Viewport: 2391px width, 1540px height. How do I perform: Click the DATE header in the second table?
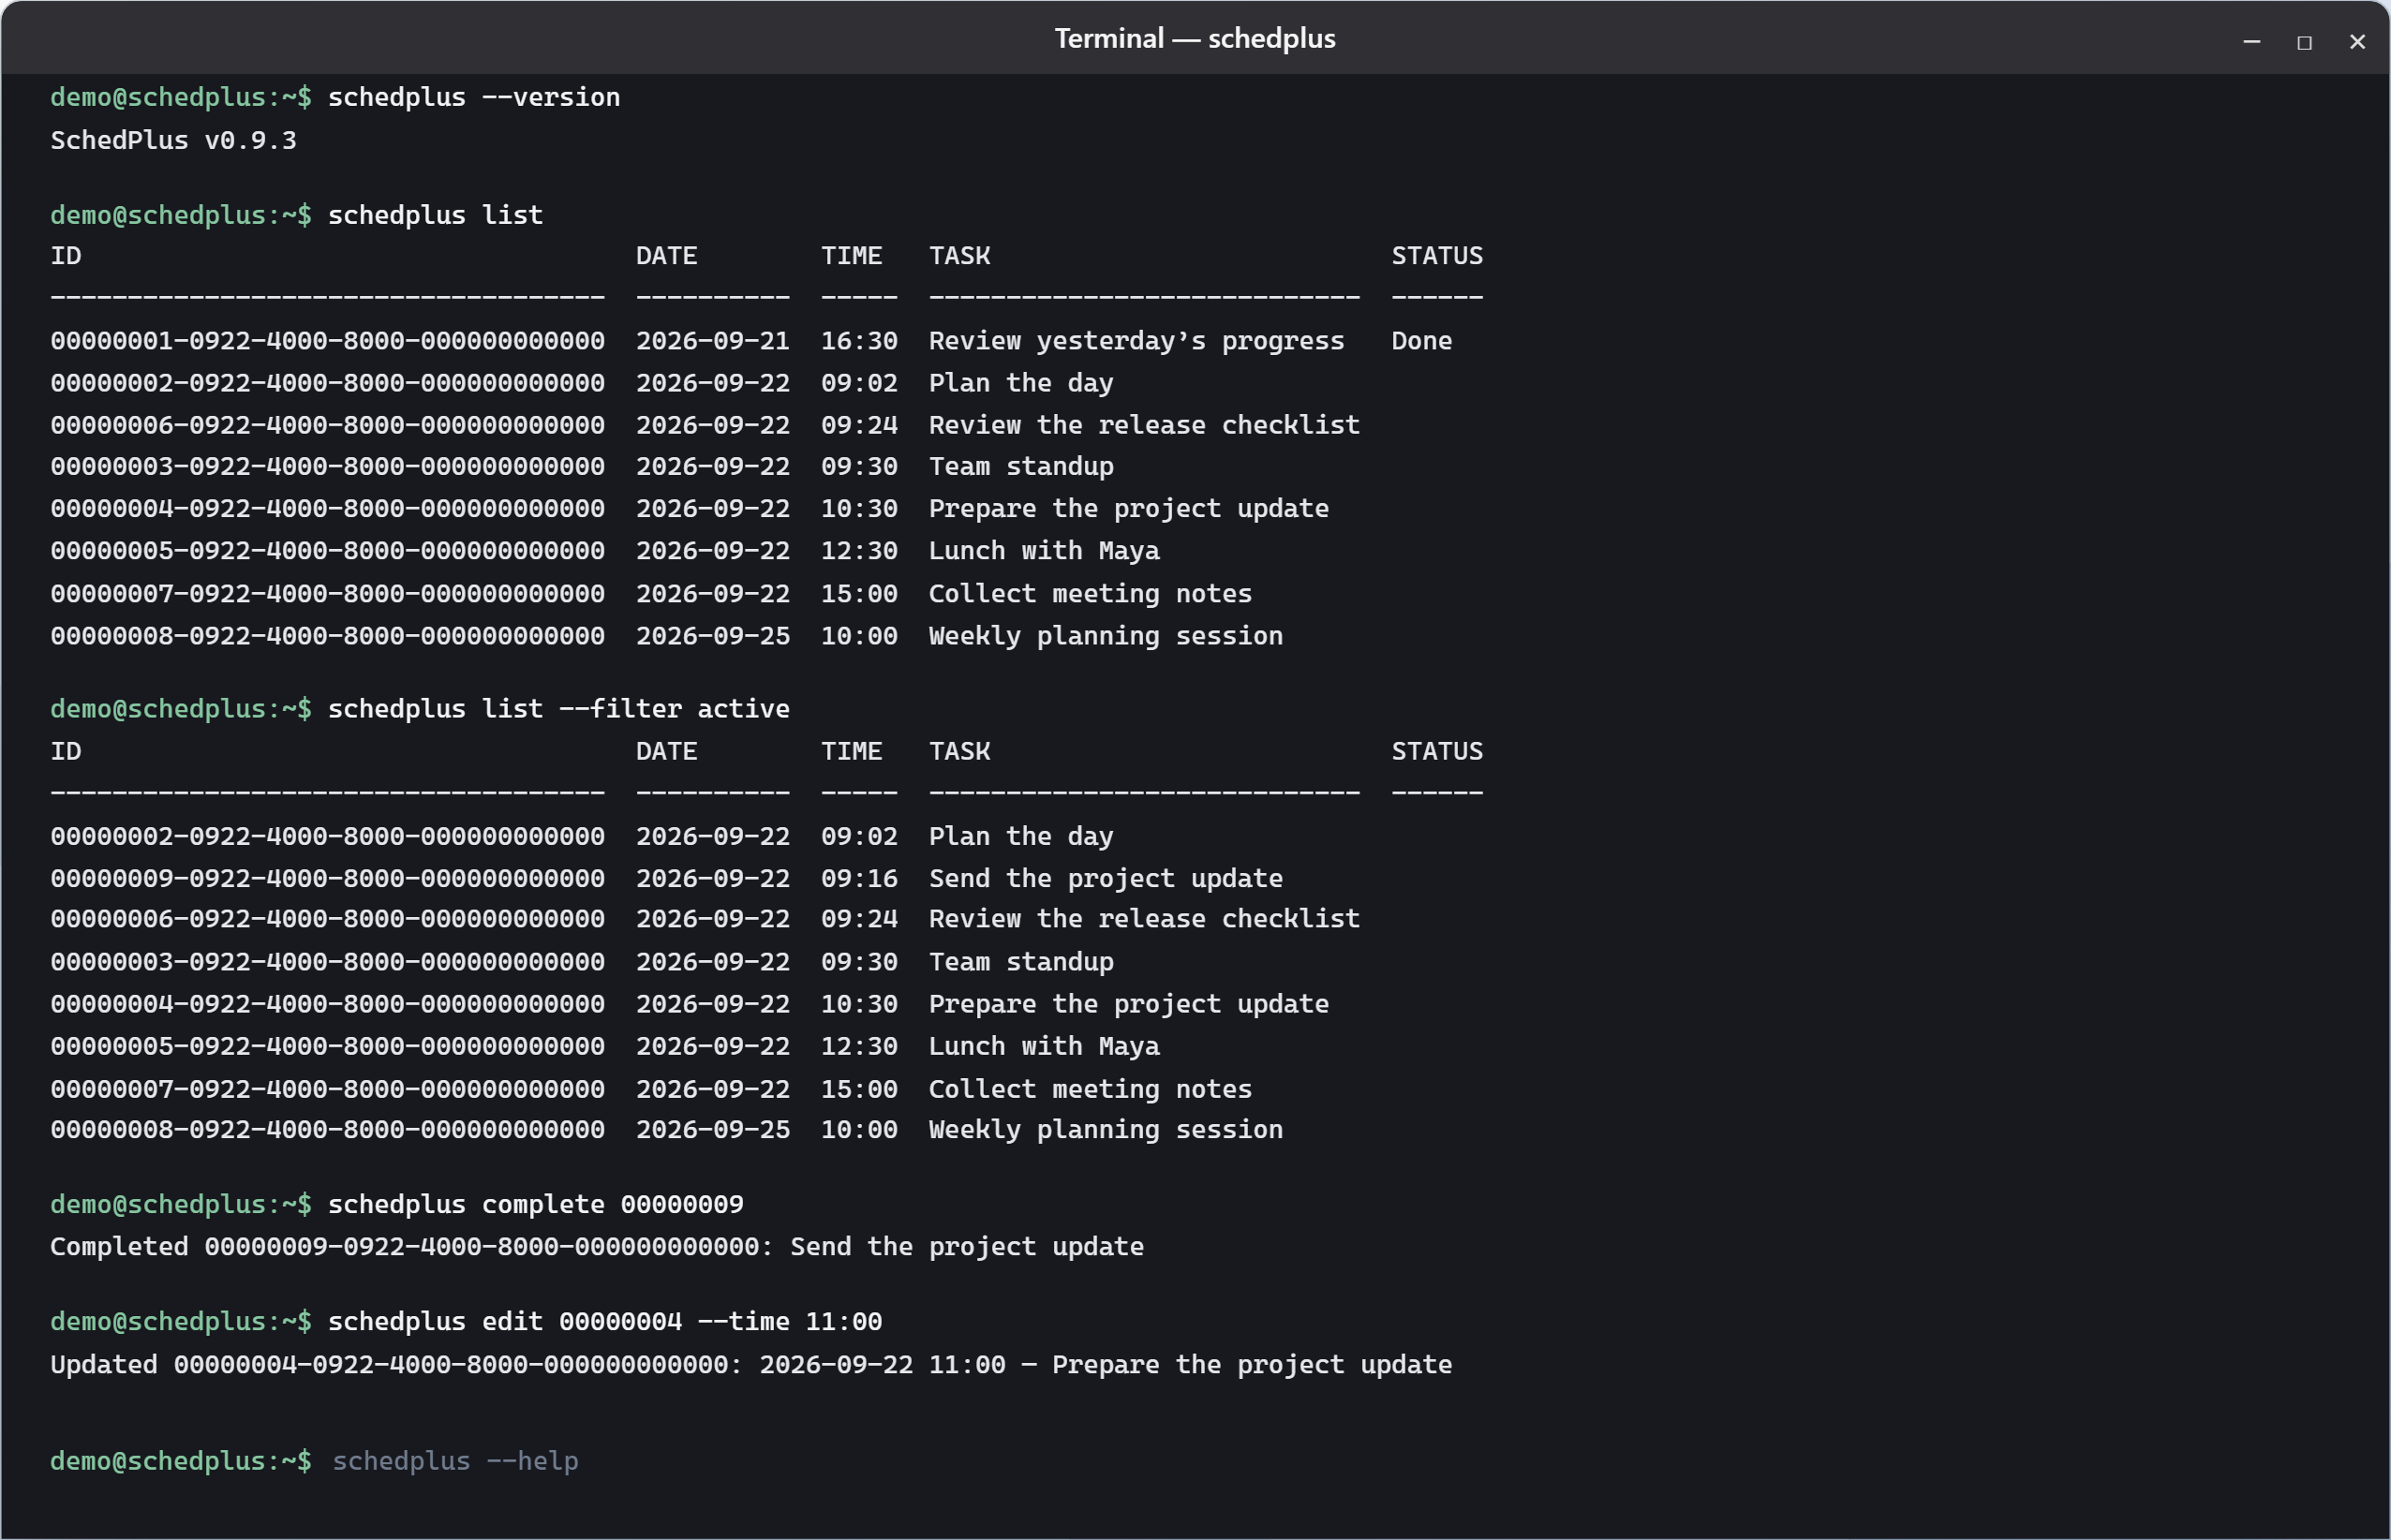pos(666,751)
